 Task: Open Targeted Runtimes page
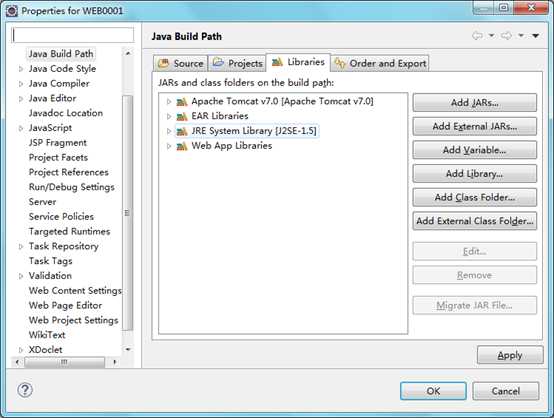(69, 231)
